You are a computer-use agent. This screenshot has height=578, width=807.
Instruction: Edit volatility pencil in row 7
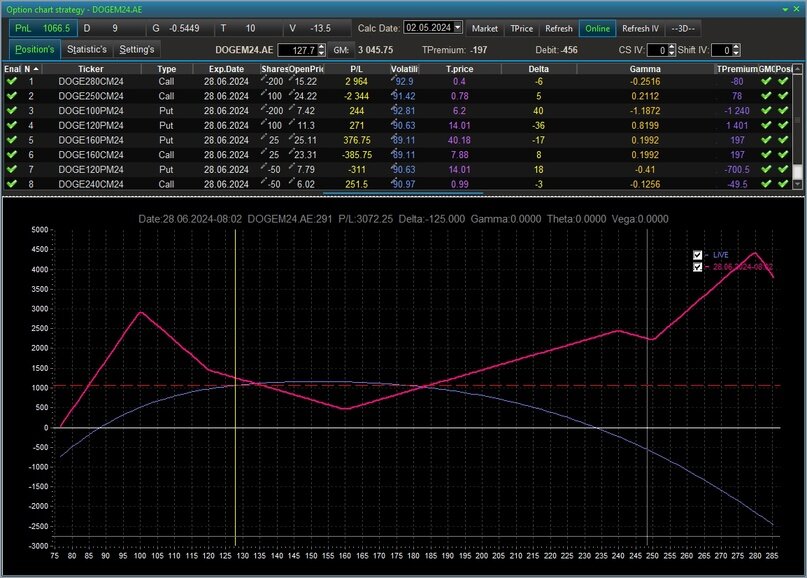click(x=394, y=166)
